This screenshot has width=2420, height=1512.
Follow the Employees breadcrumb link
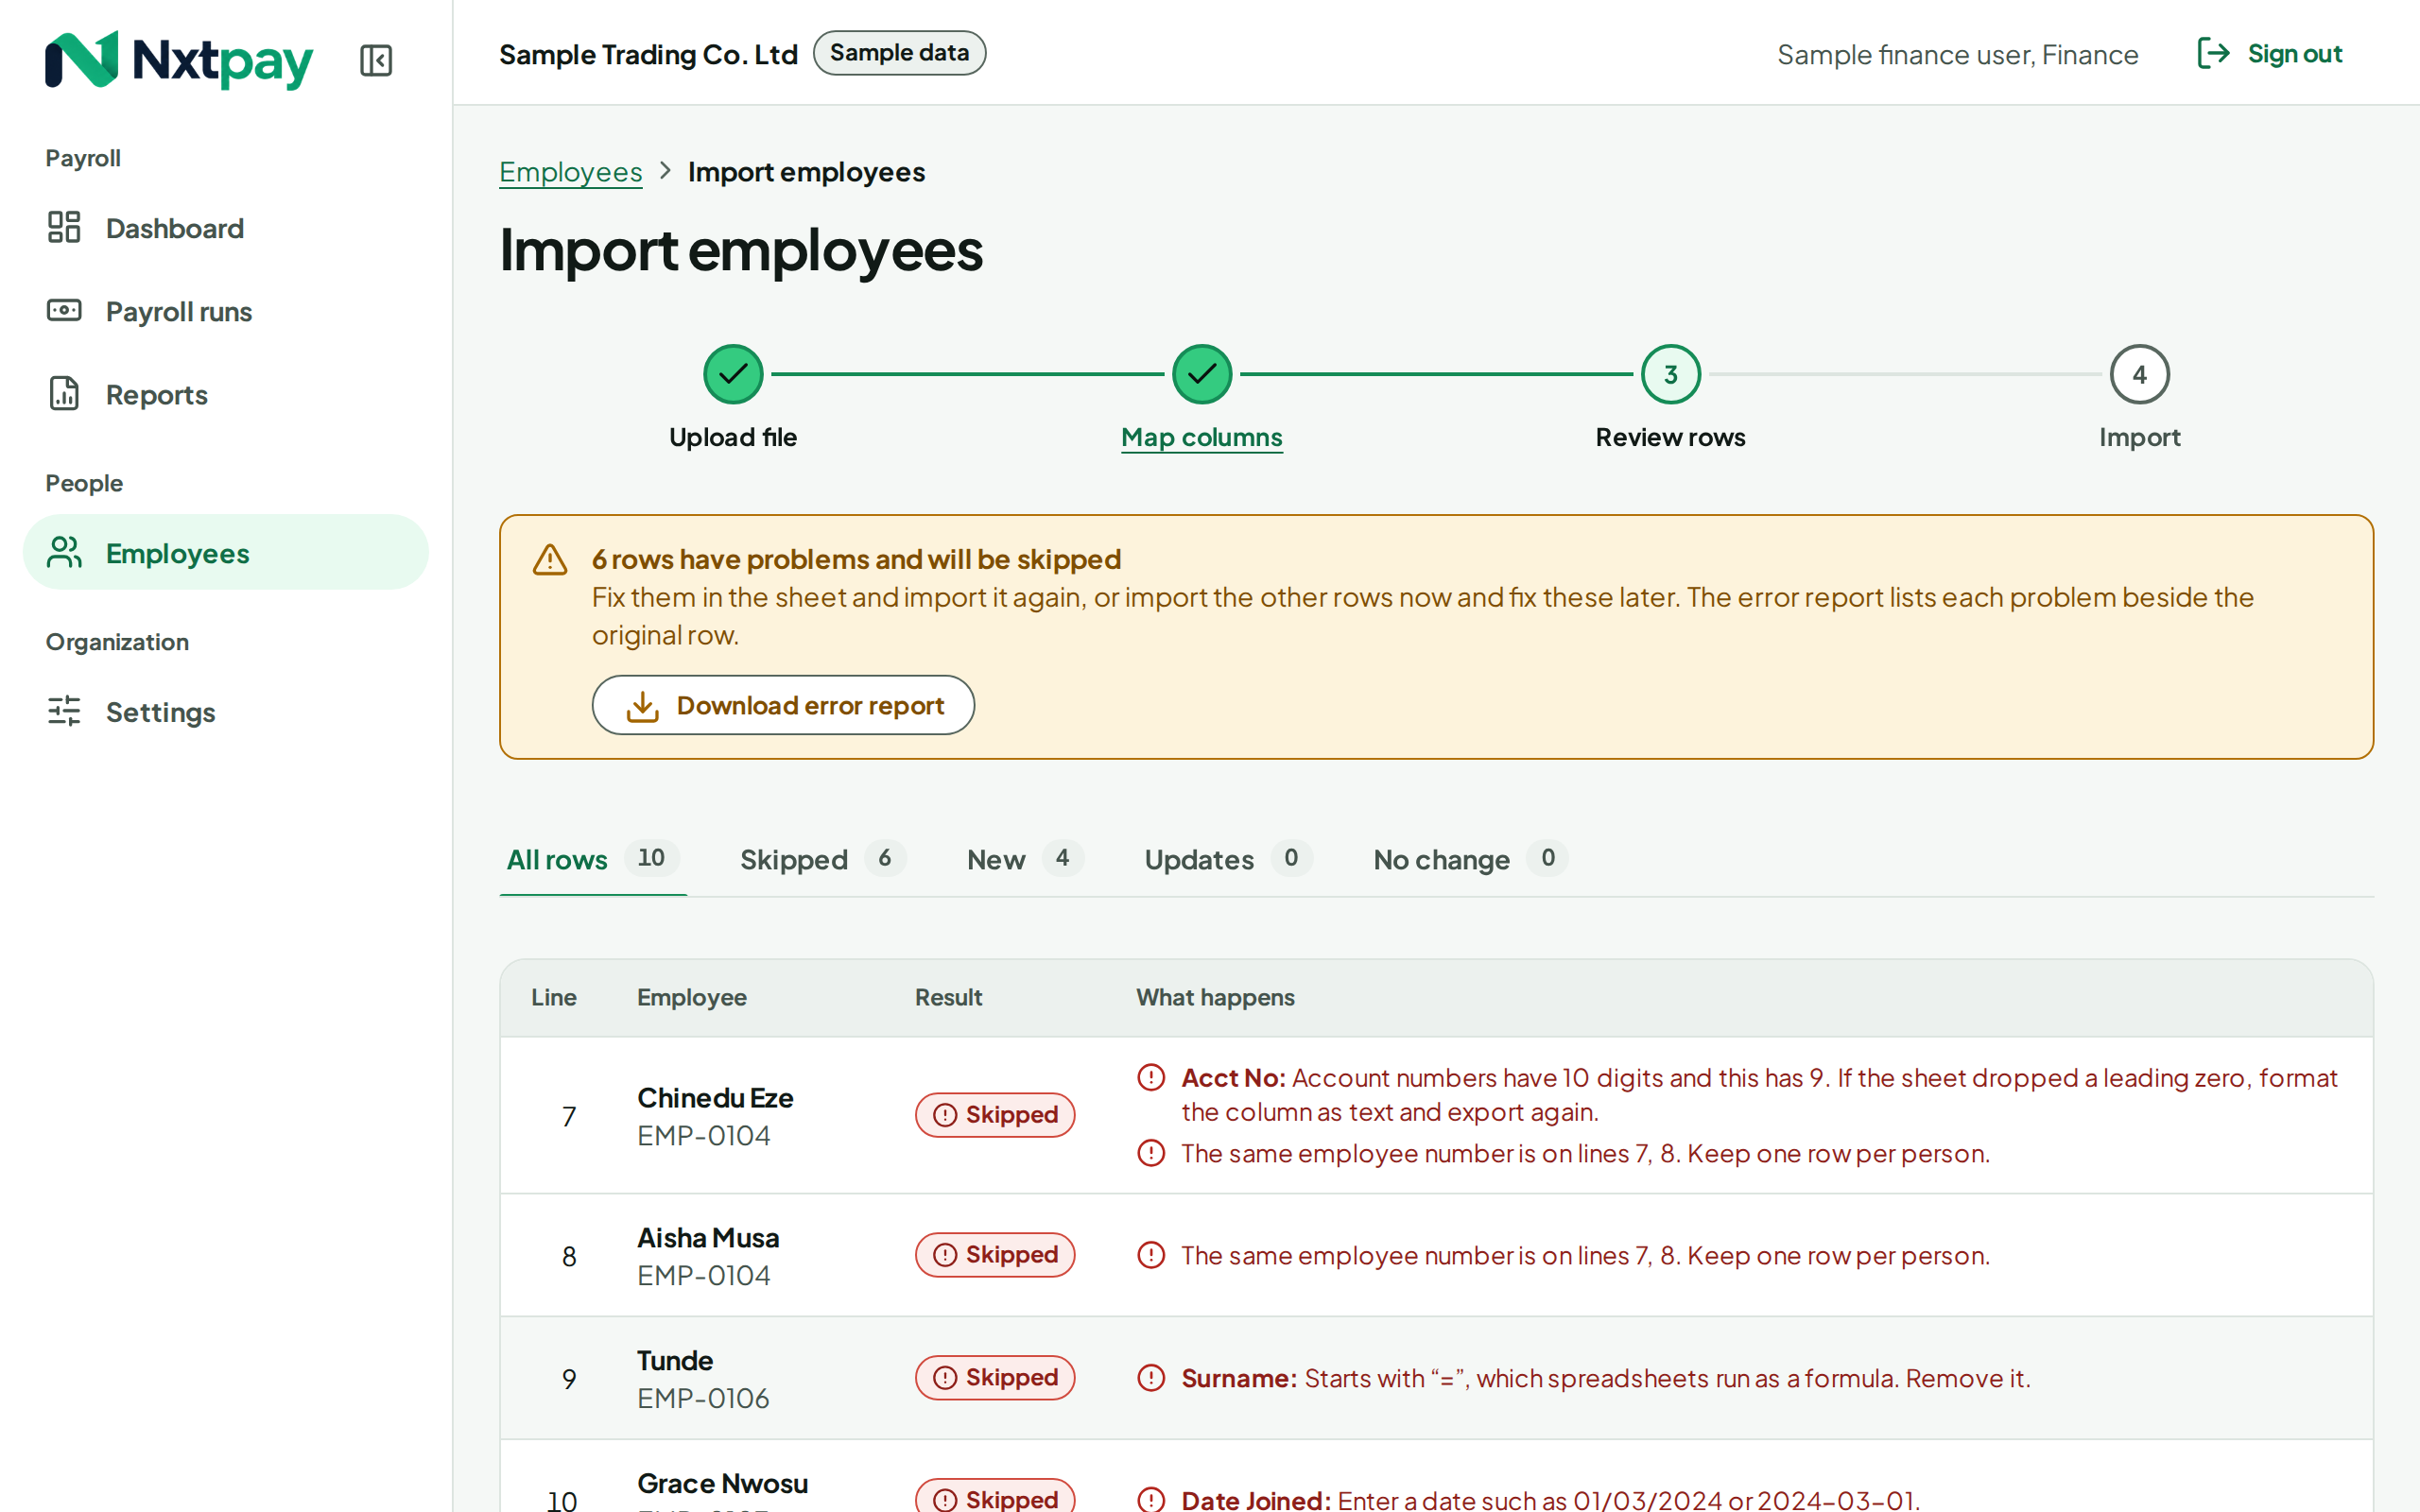click(570, 172)
